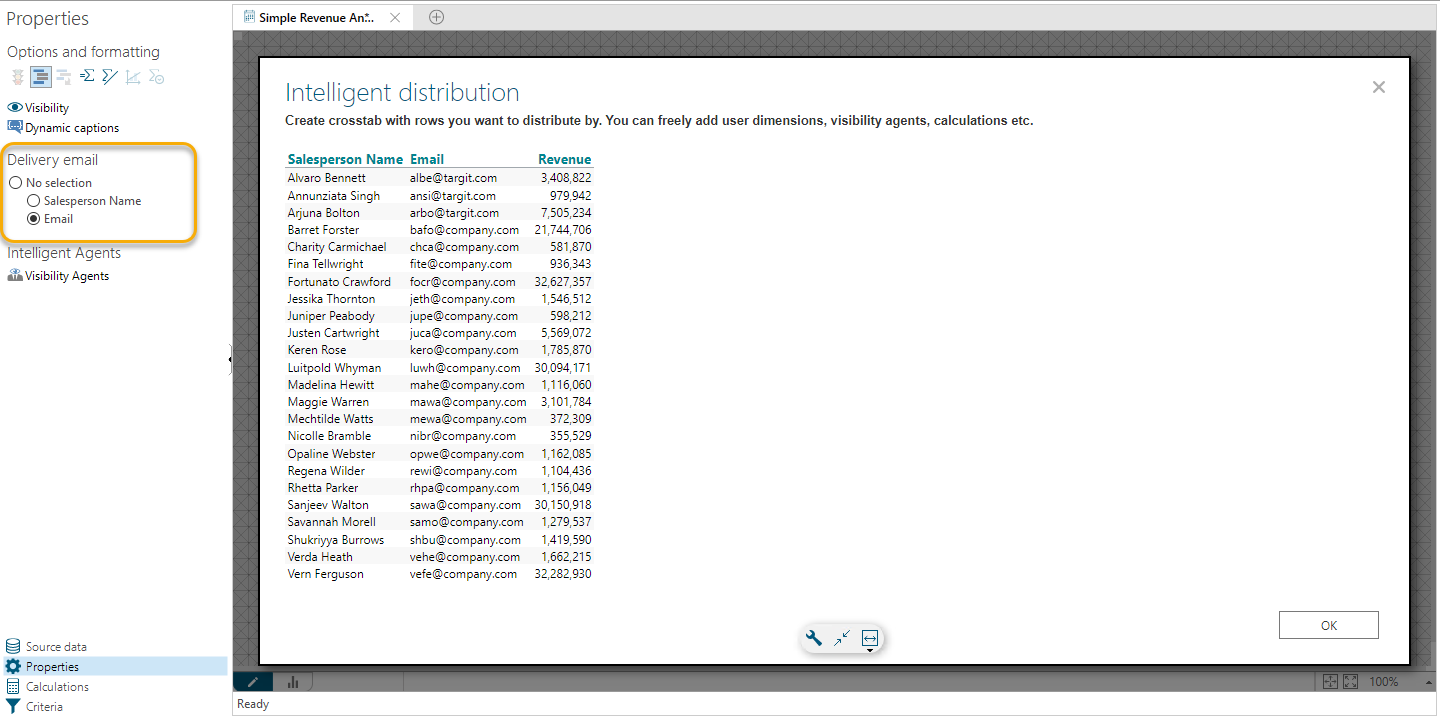Select Opaline Webster in the crosstab
This screenshot has width=1440, height=718.
tap(332, 454)
